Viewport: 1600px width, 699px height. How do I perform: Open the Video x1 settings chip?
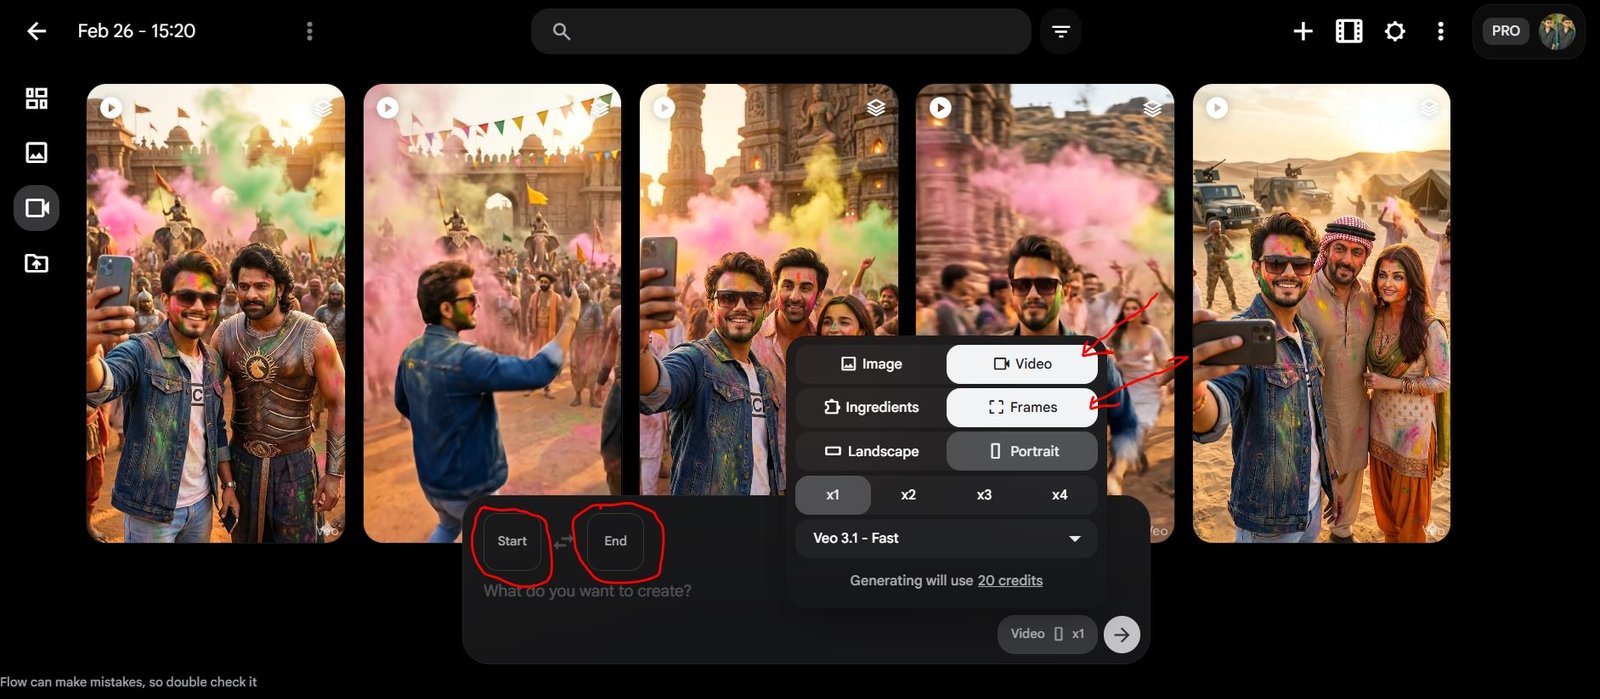point(1046,634)
